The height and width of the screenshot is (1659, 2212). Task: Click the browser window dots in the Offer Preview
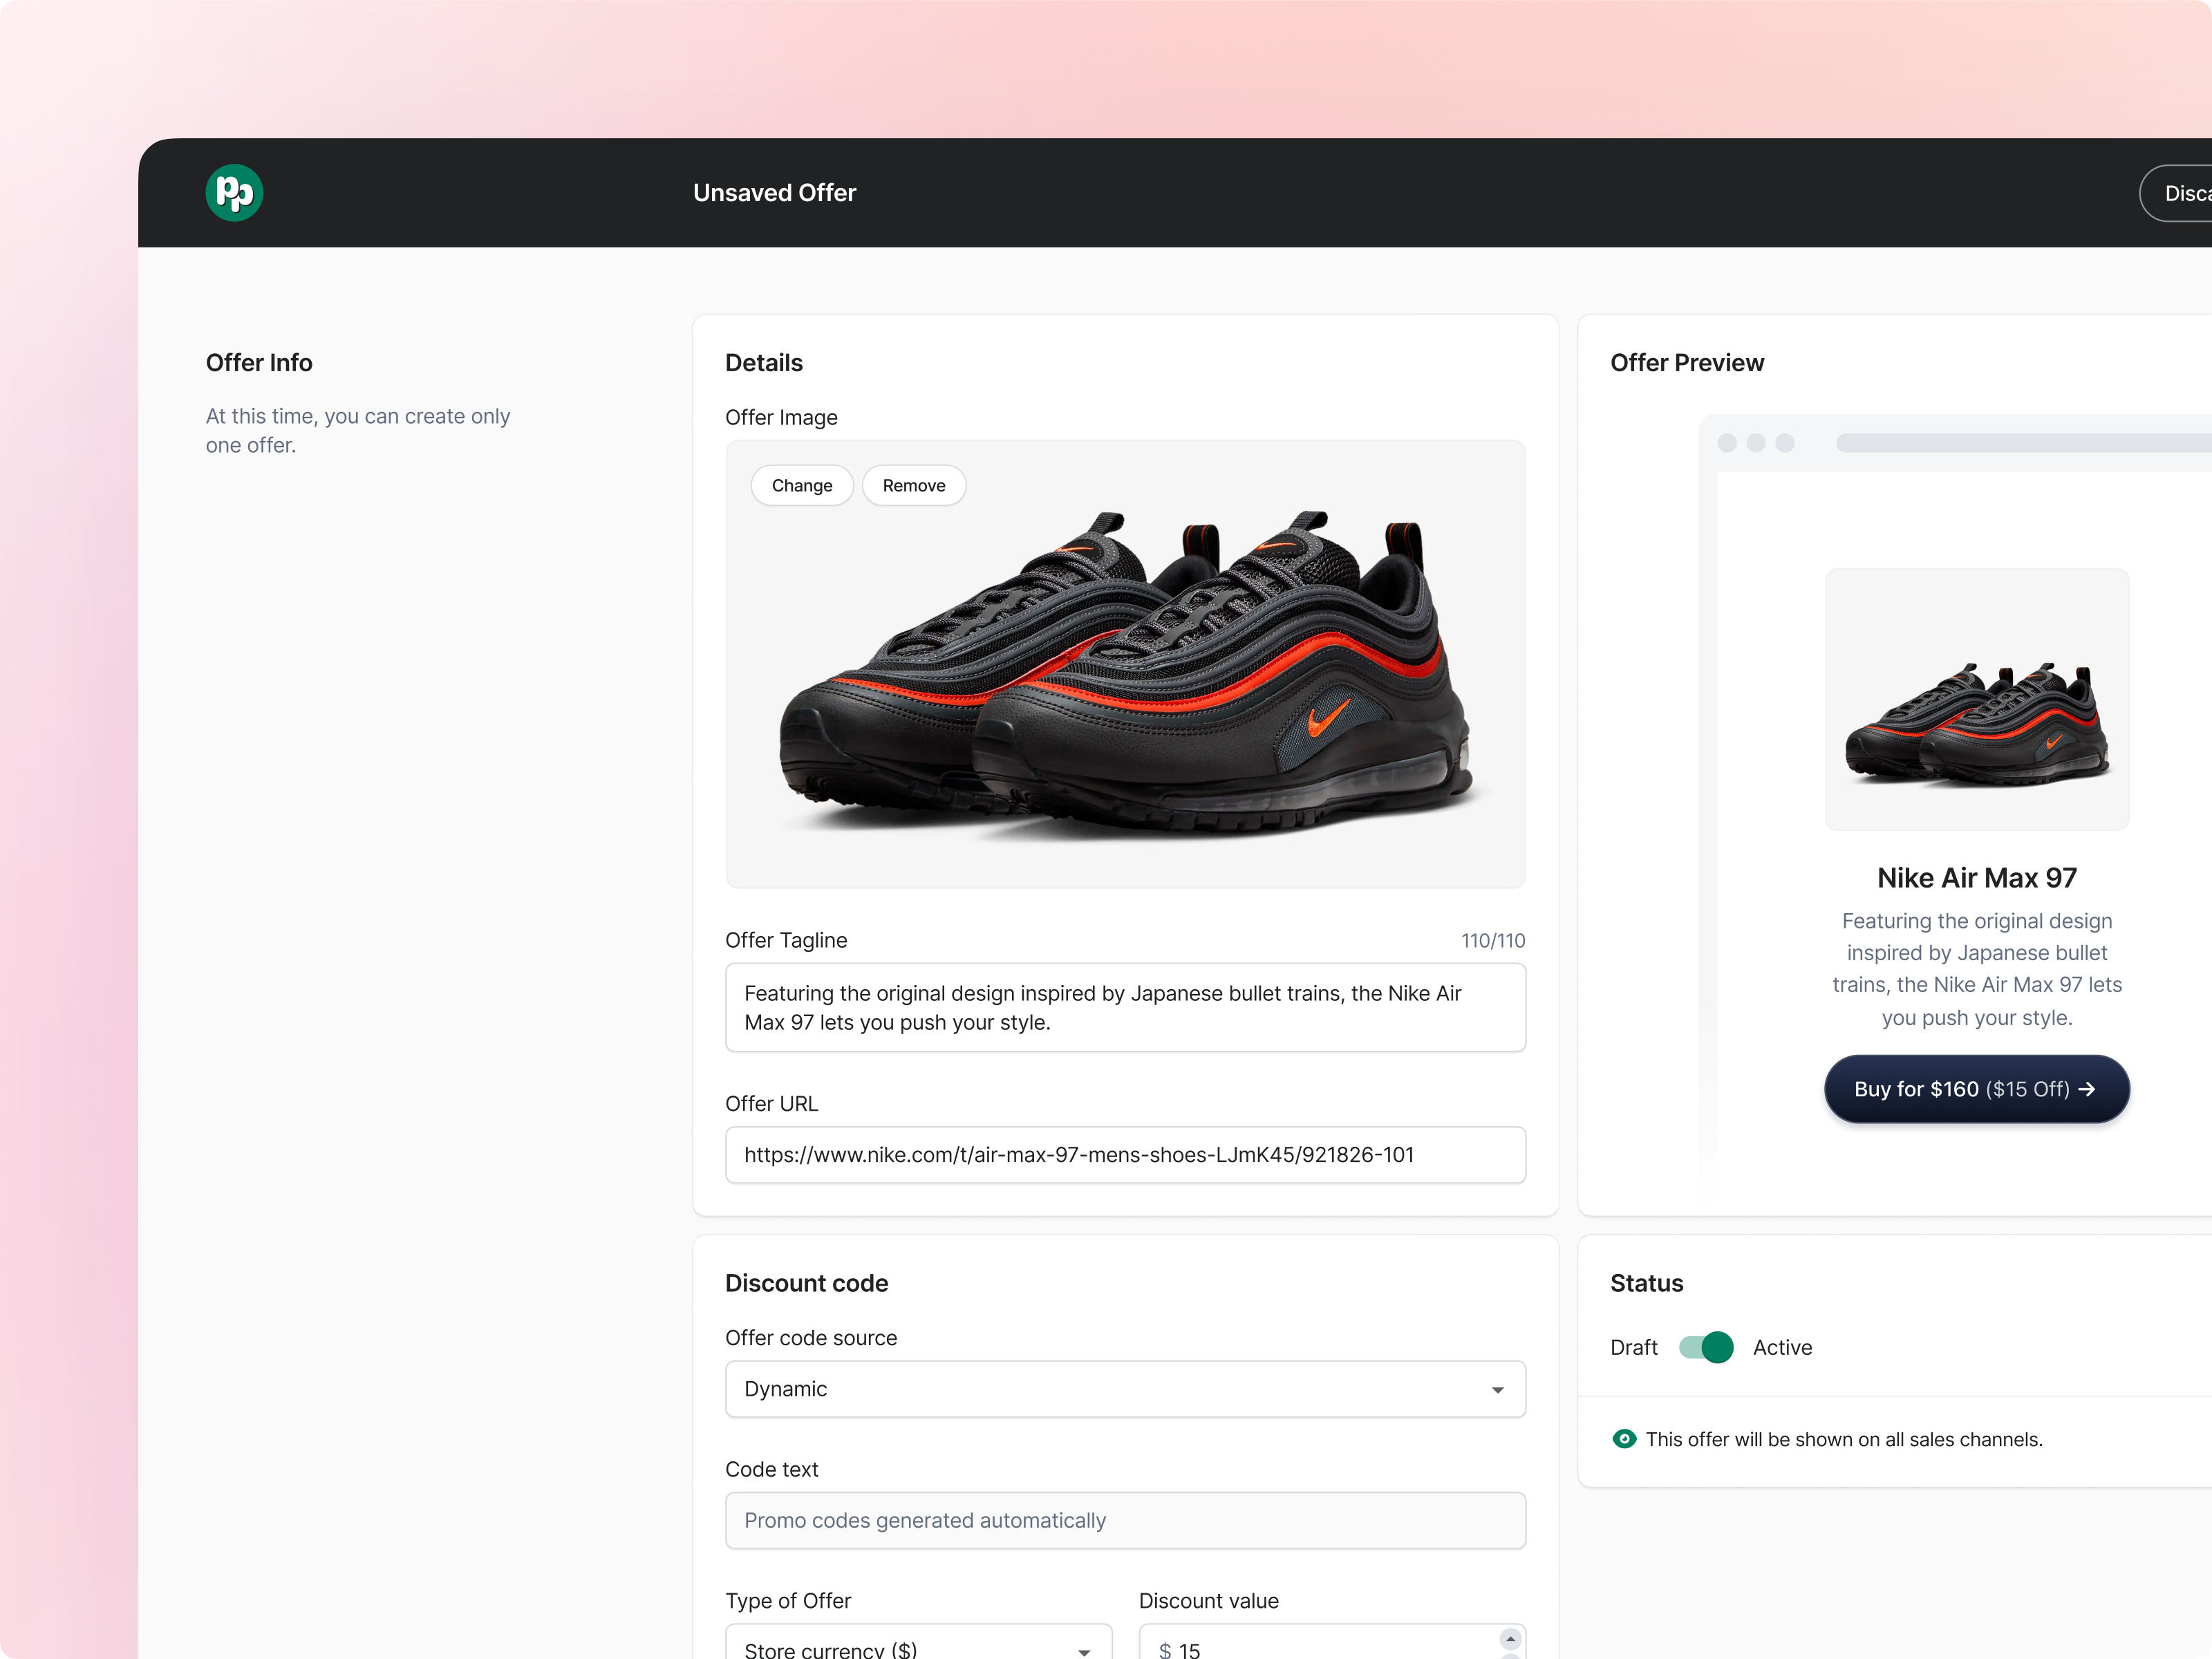(1757, 442)
